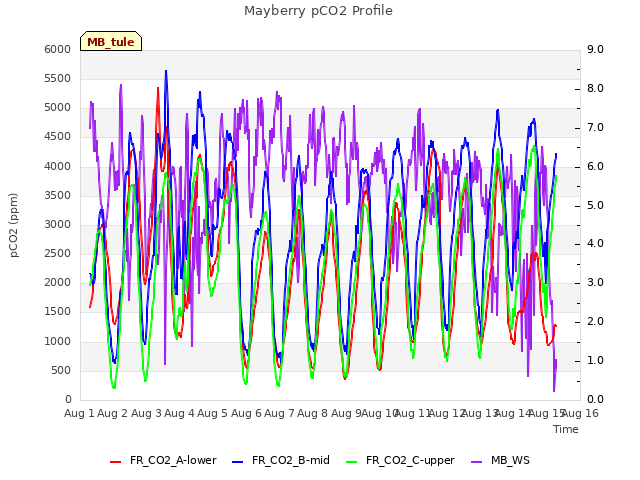This screenshot has width=640, height=480.
Task: Click the 0 left axis tick label
Action: [x=68, y=400]
